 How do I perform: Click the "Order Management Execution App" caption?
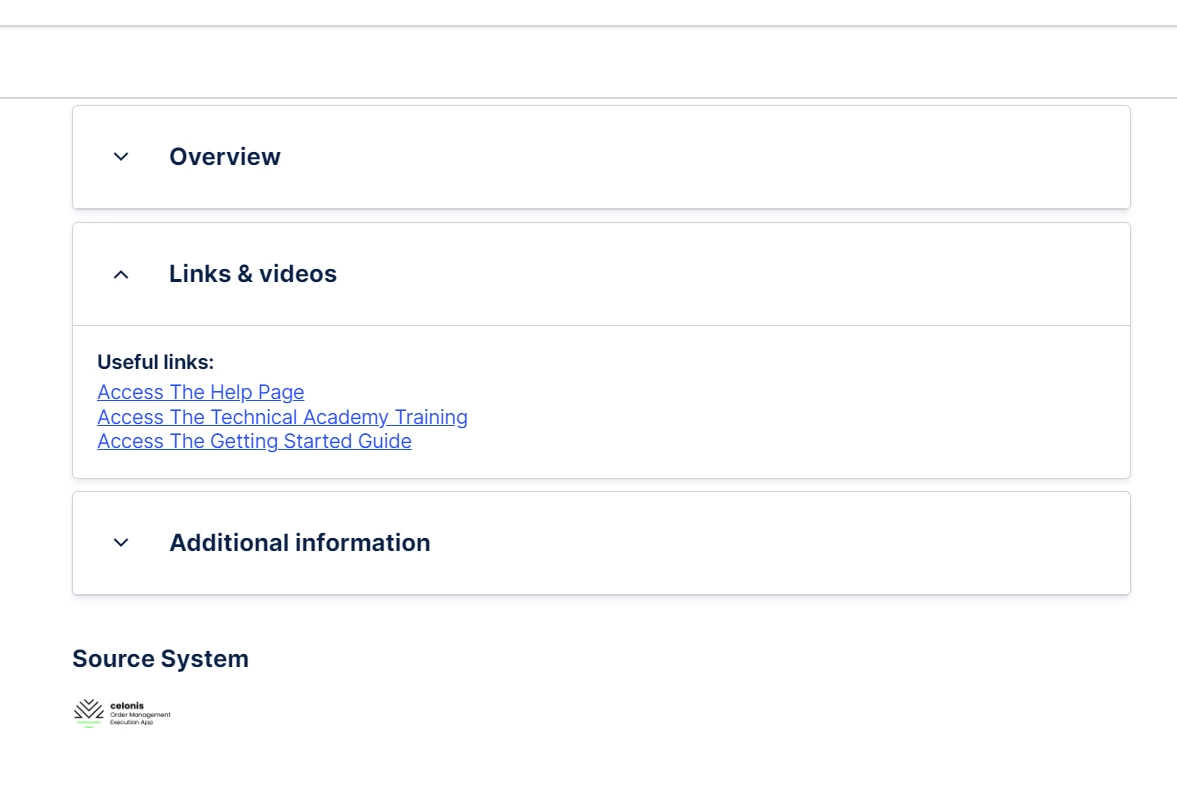140,718
